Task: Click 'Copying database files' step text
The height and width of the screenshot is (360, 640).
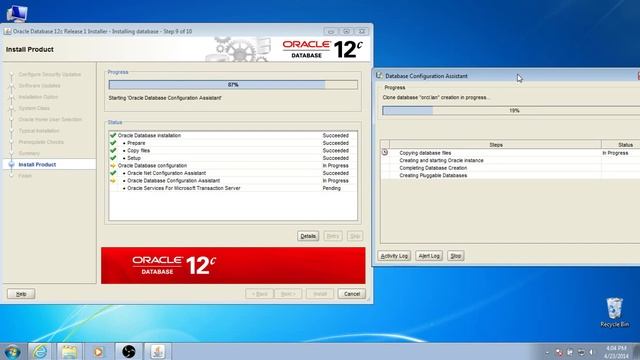Action: pos(425,153)
